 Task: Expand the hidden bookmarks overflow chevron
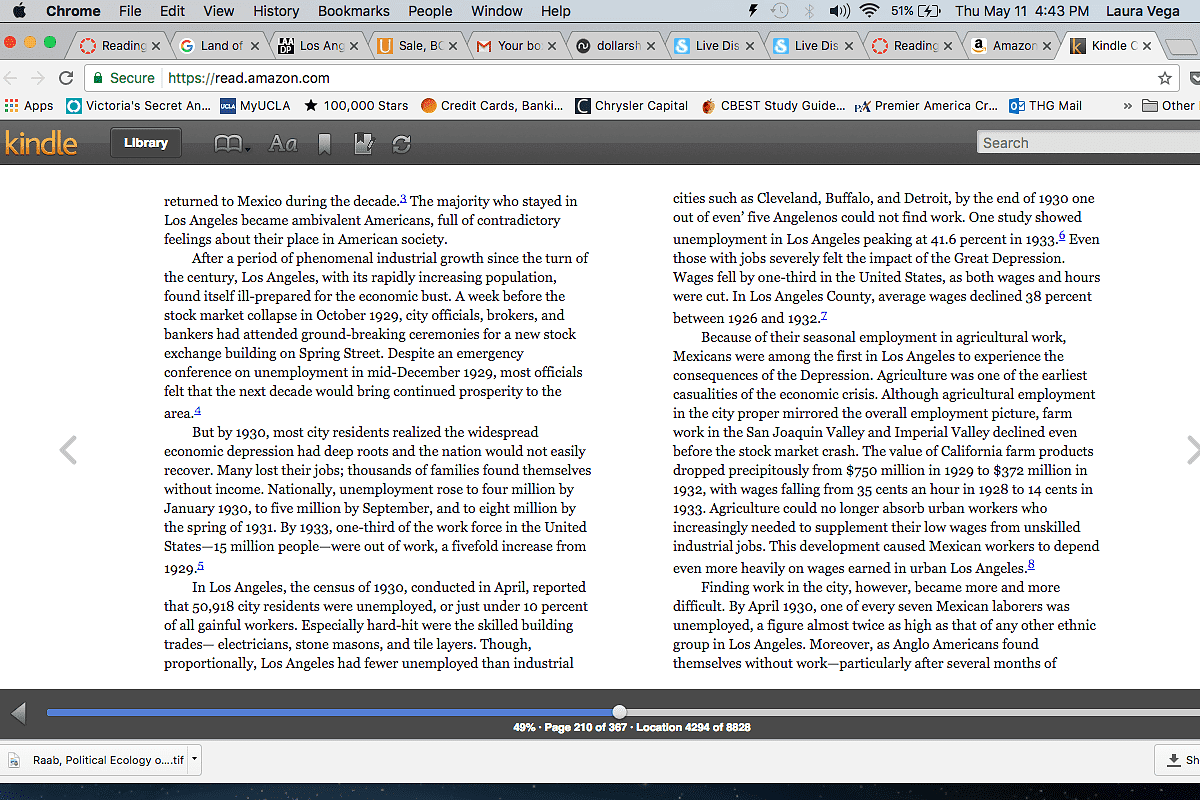click(1128, 105)
